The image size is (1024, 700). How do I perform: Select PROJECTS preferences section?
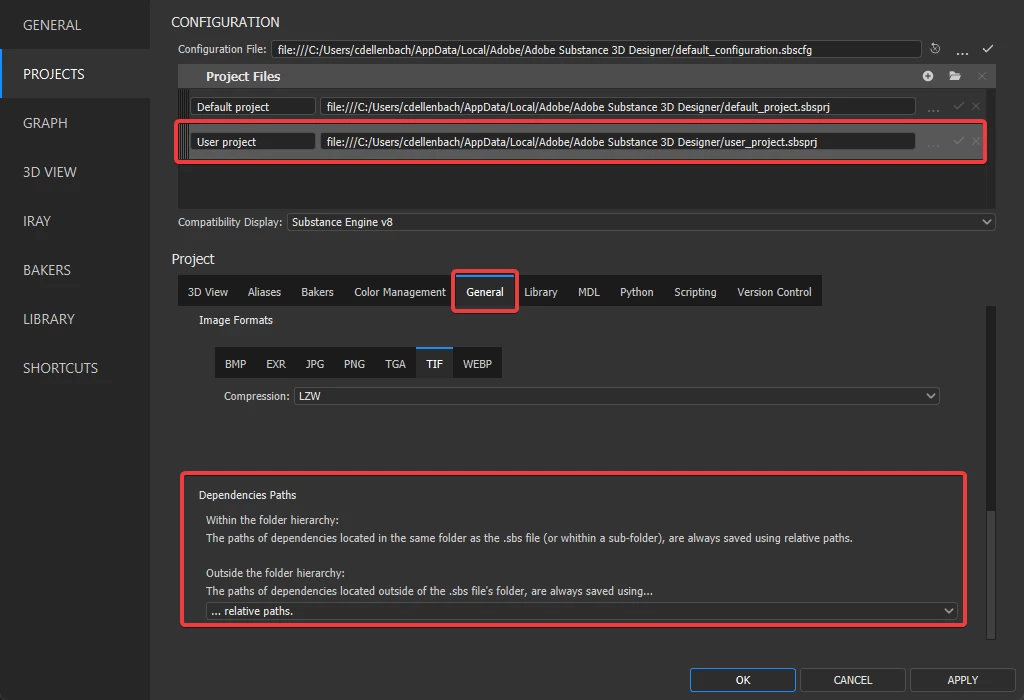tap(75, 74)
